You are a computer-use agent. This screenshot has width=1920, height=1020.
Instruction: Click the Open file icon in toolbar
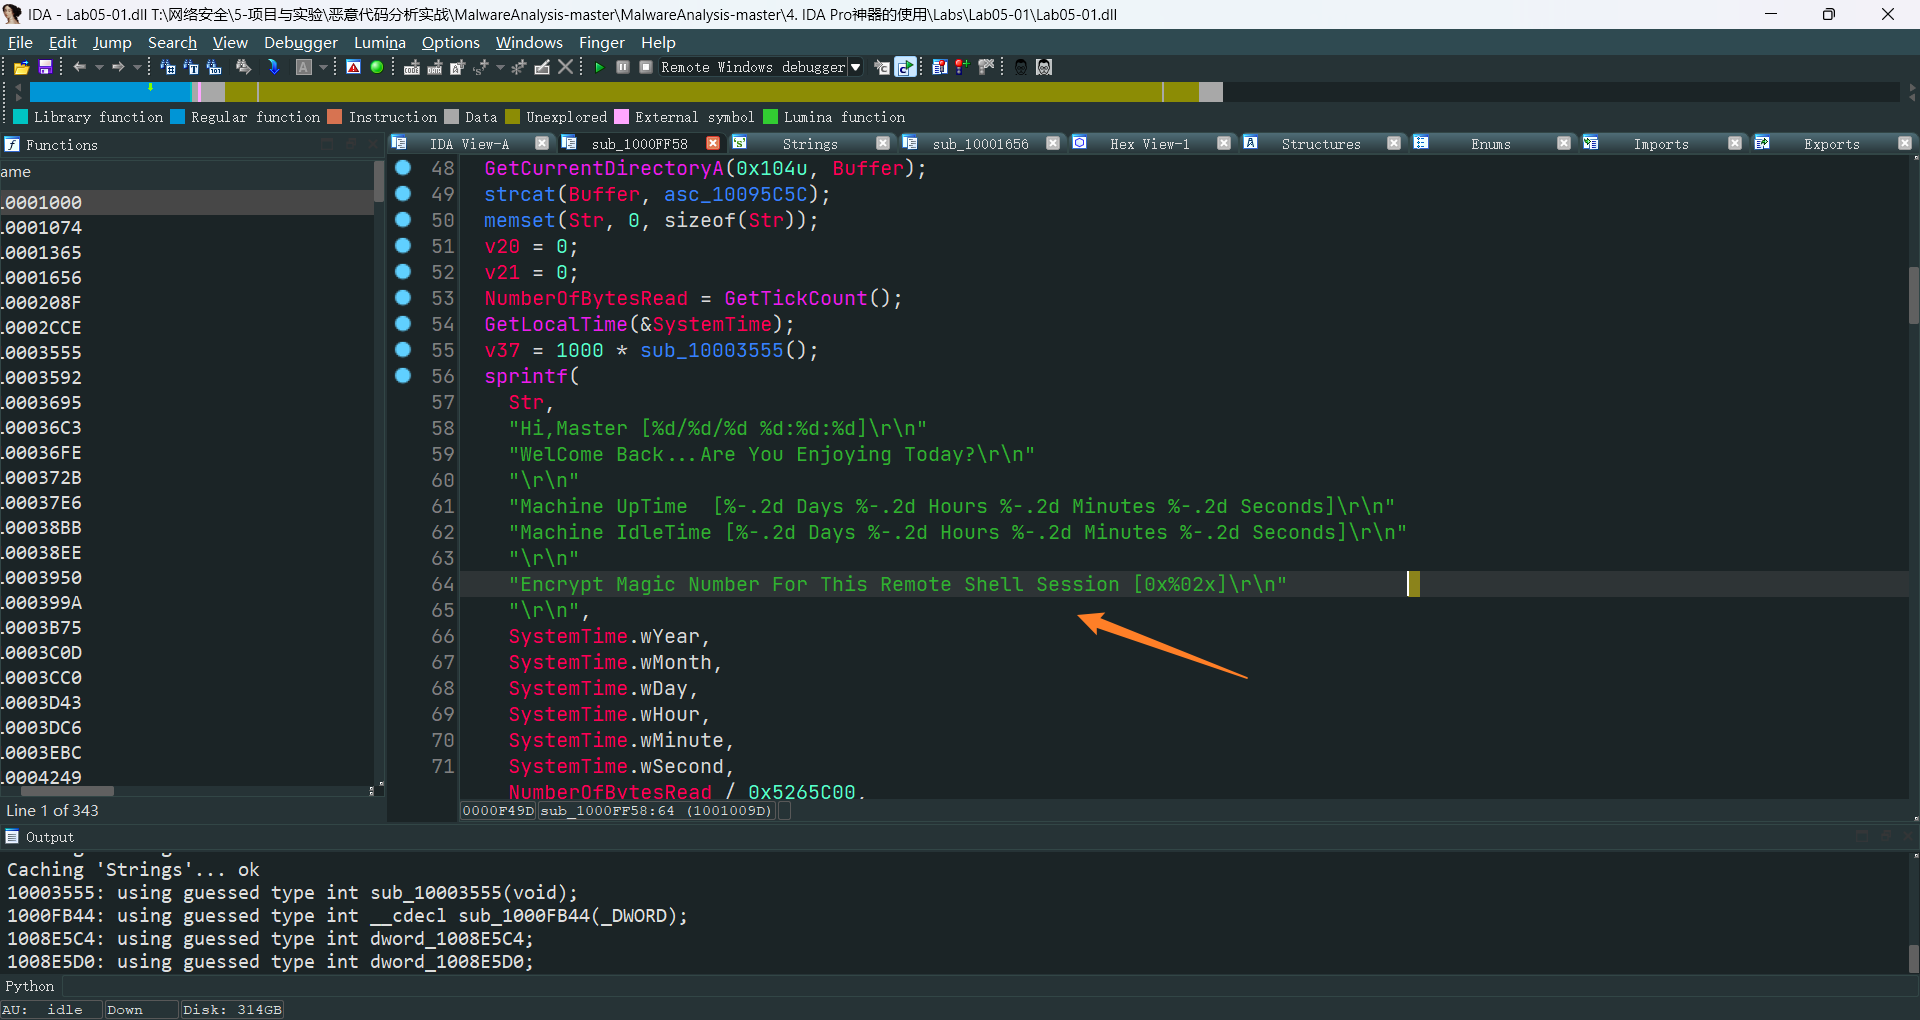tap(21, 67)
